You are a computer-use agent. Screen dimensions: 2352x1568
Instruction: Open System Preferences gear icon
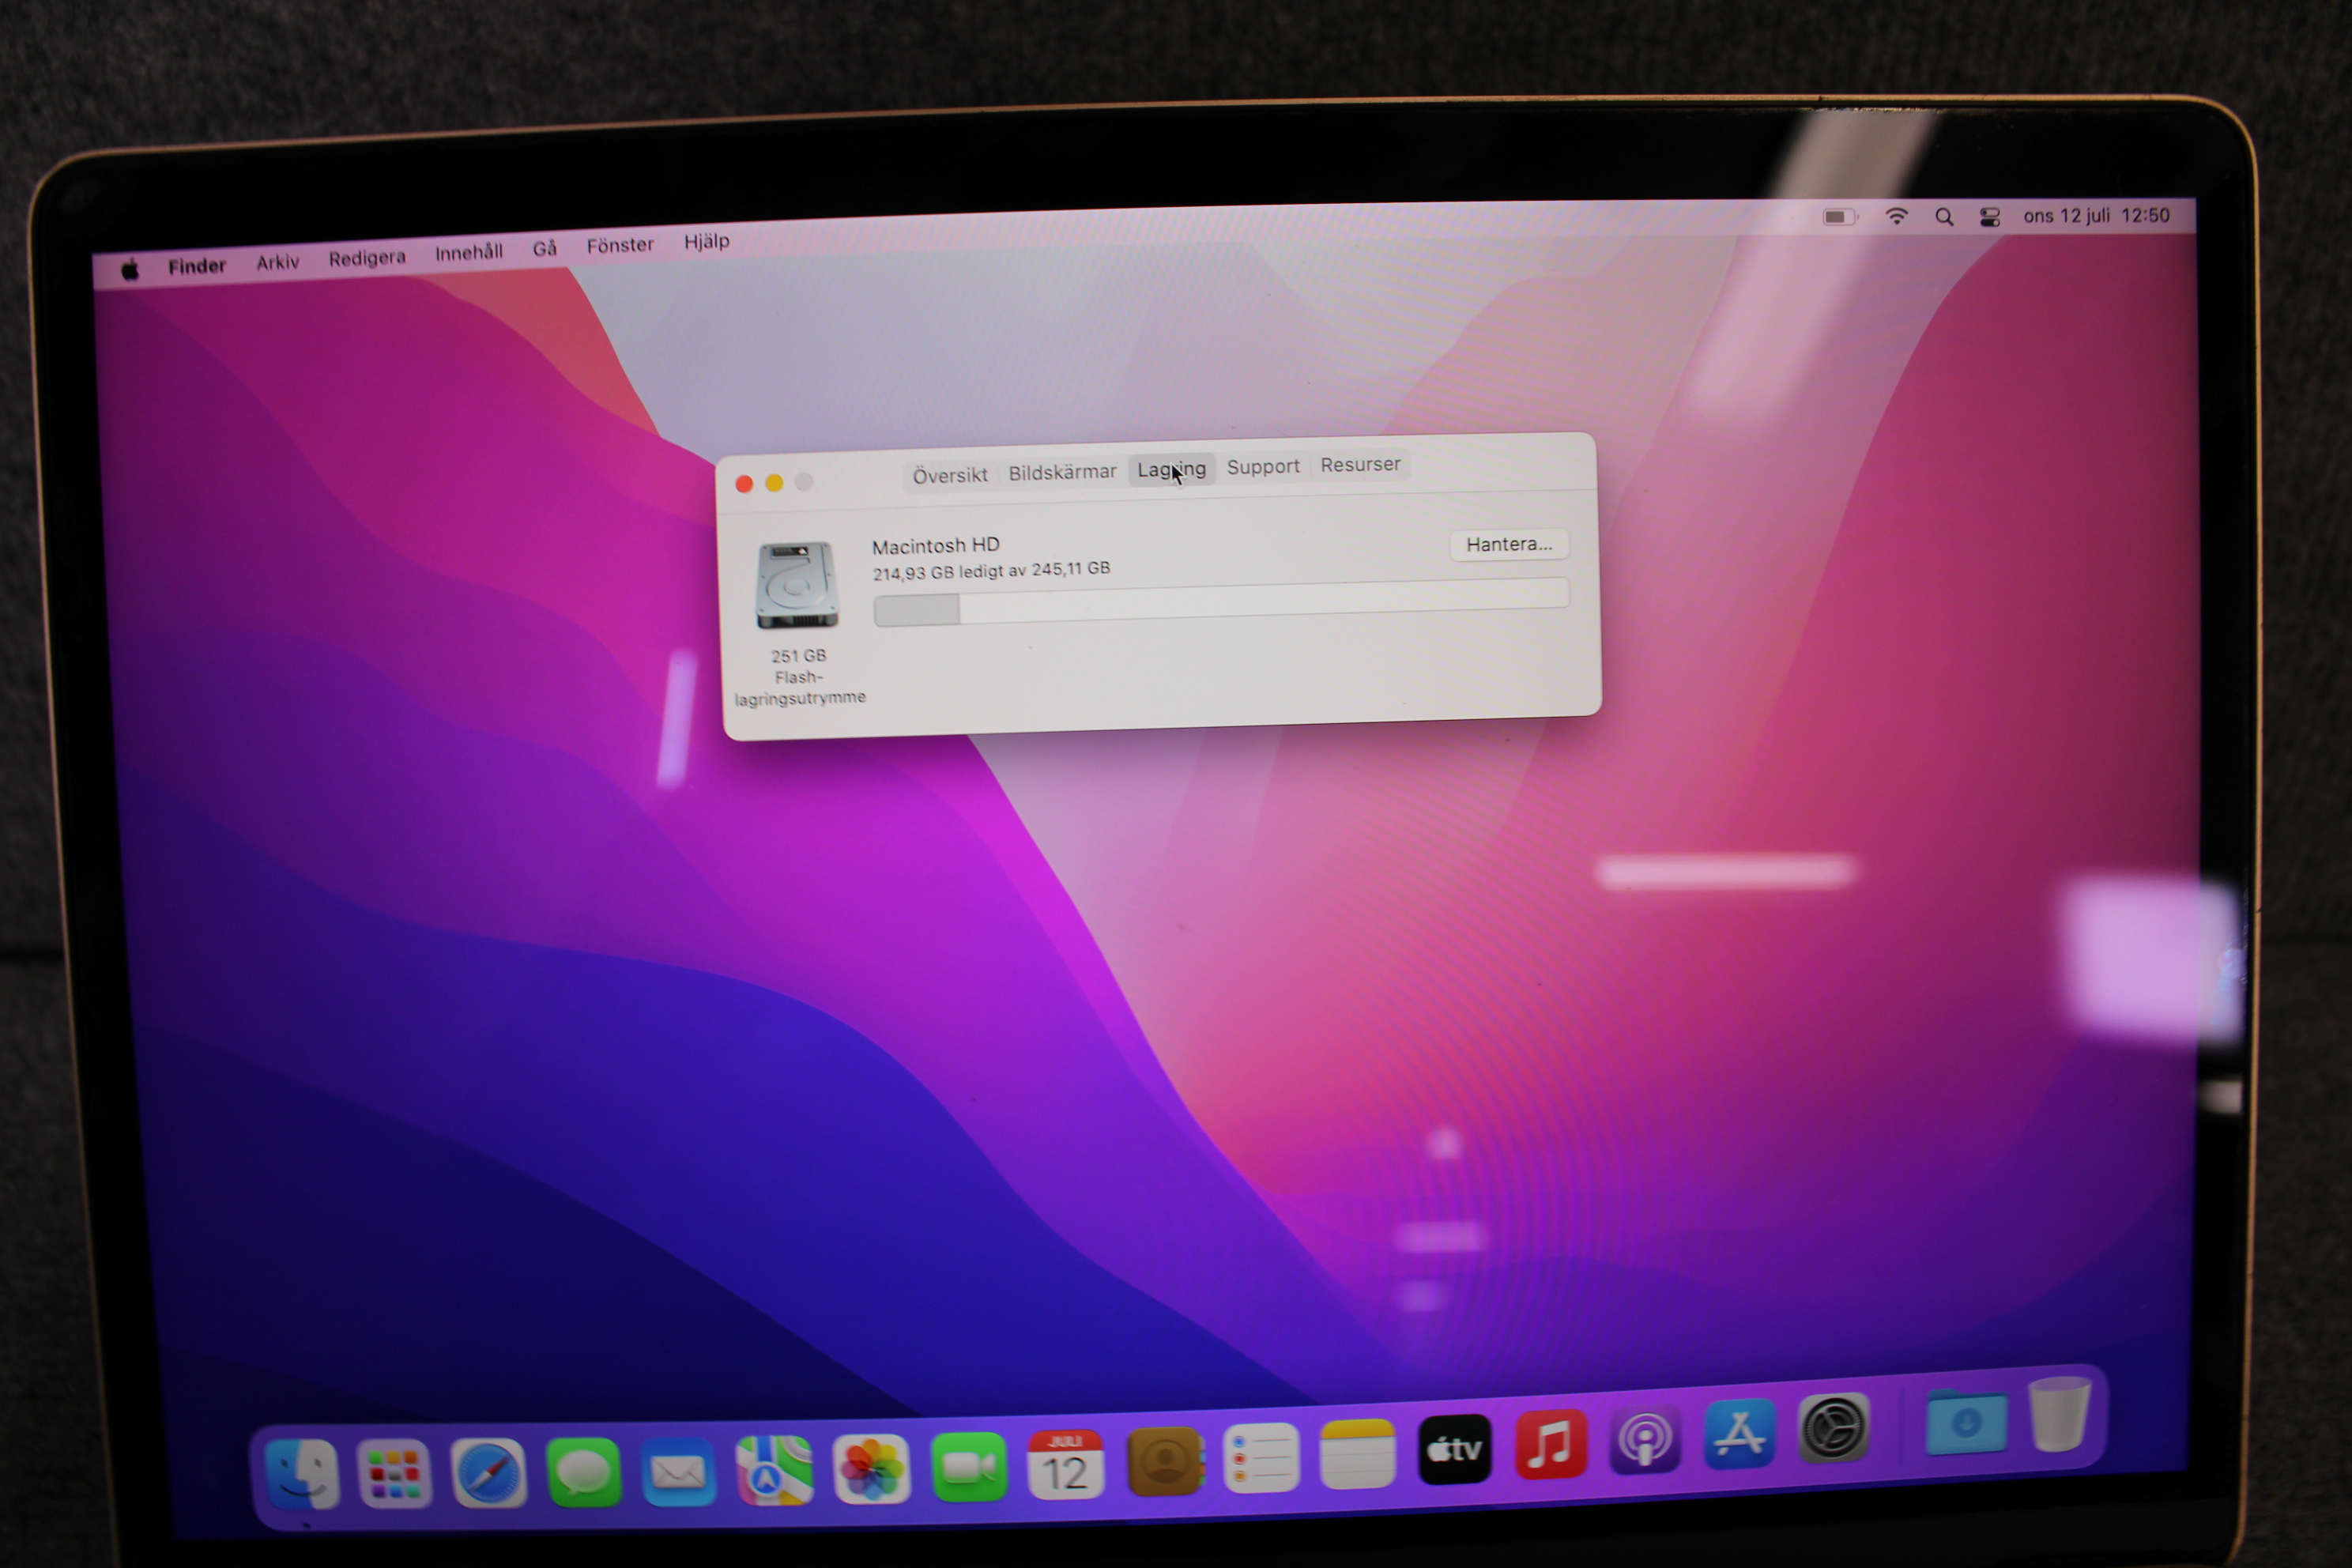1834,1429
